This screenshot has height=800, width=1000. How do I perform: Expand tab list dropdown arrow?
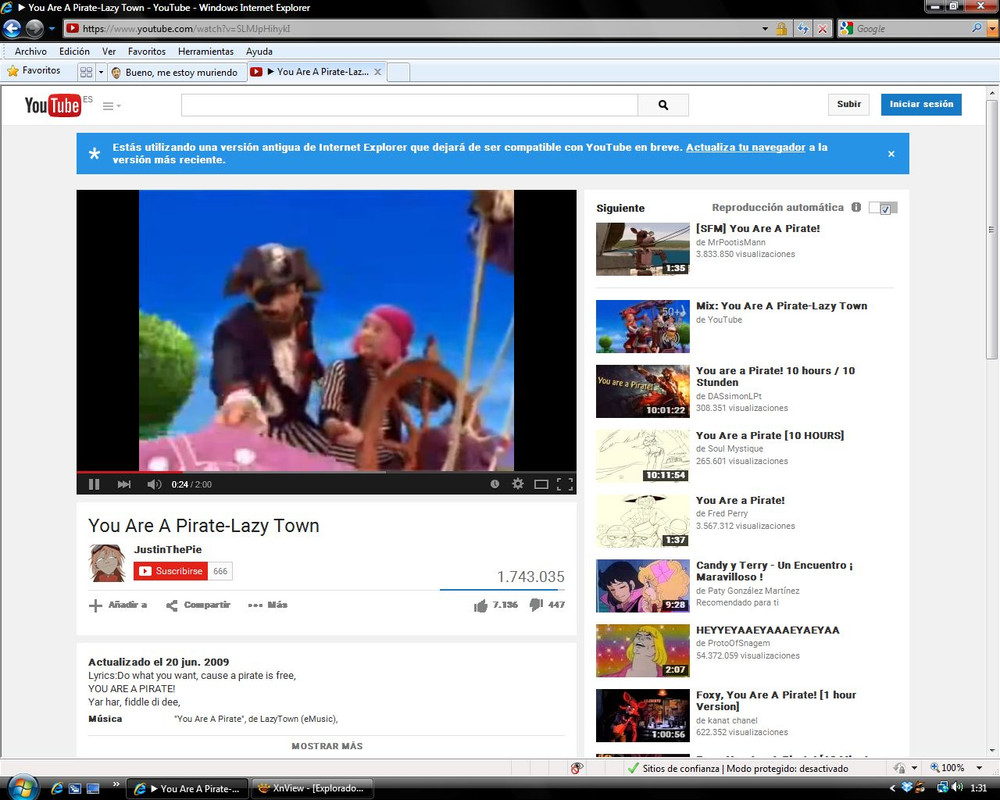tap(101, 72)
